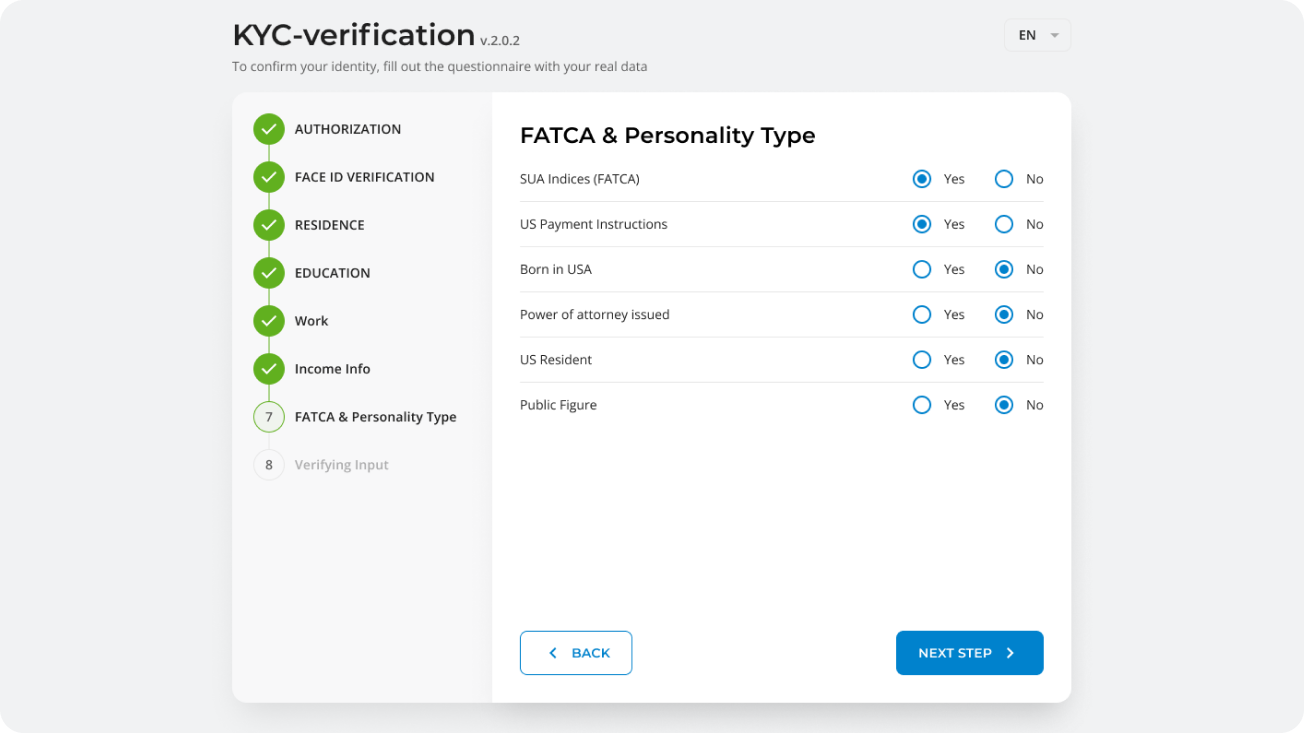Click the FACE ID VERIFICATION checkmark icon
Image resolution: width=1304 pixels, height=733 pixels.
coord(268,177)
